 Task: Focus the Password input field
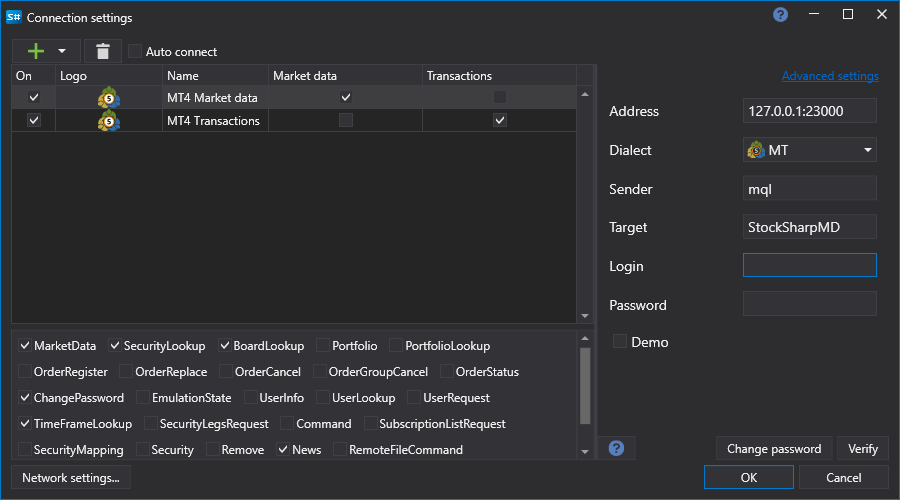click(x=809, y=304)
